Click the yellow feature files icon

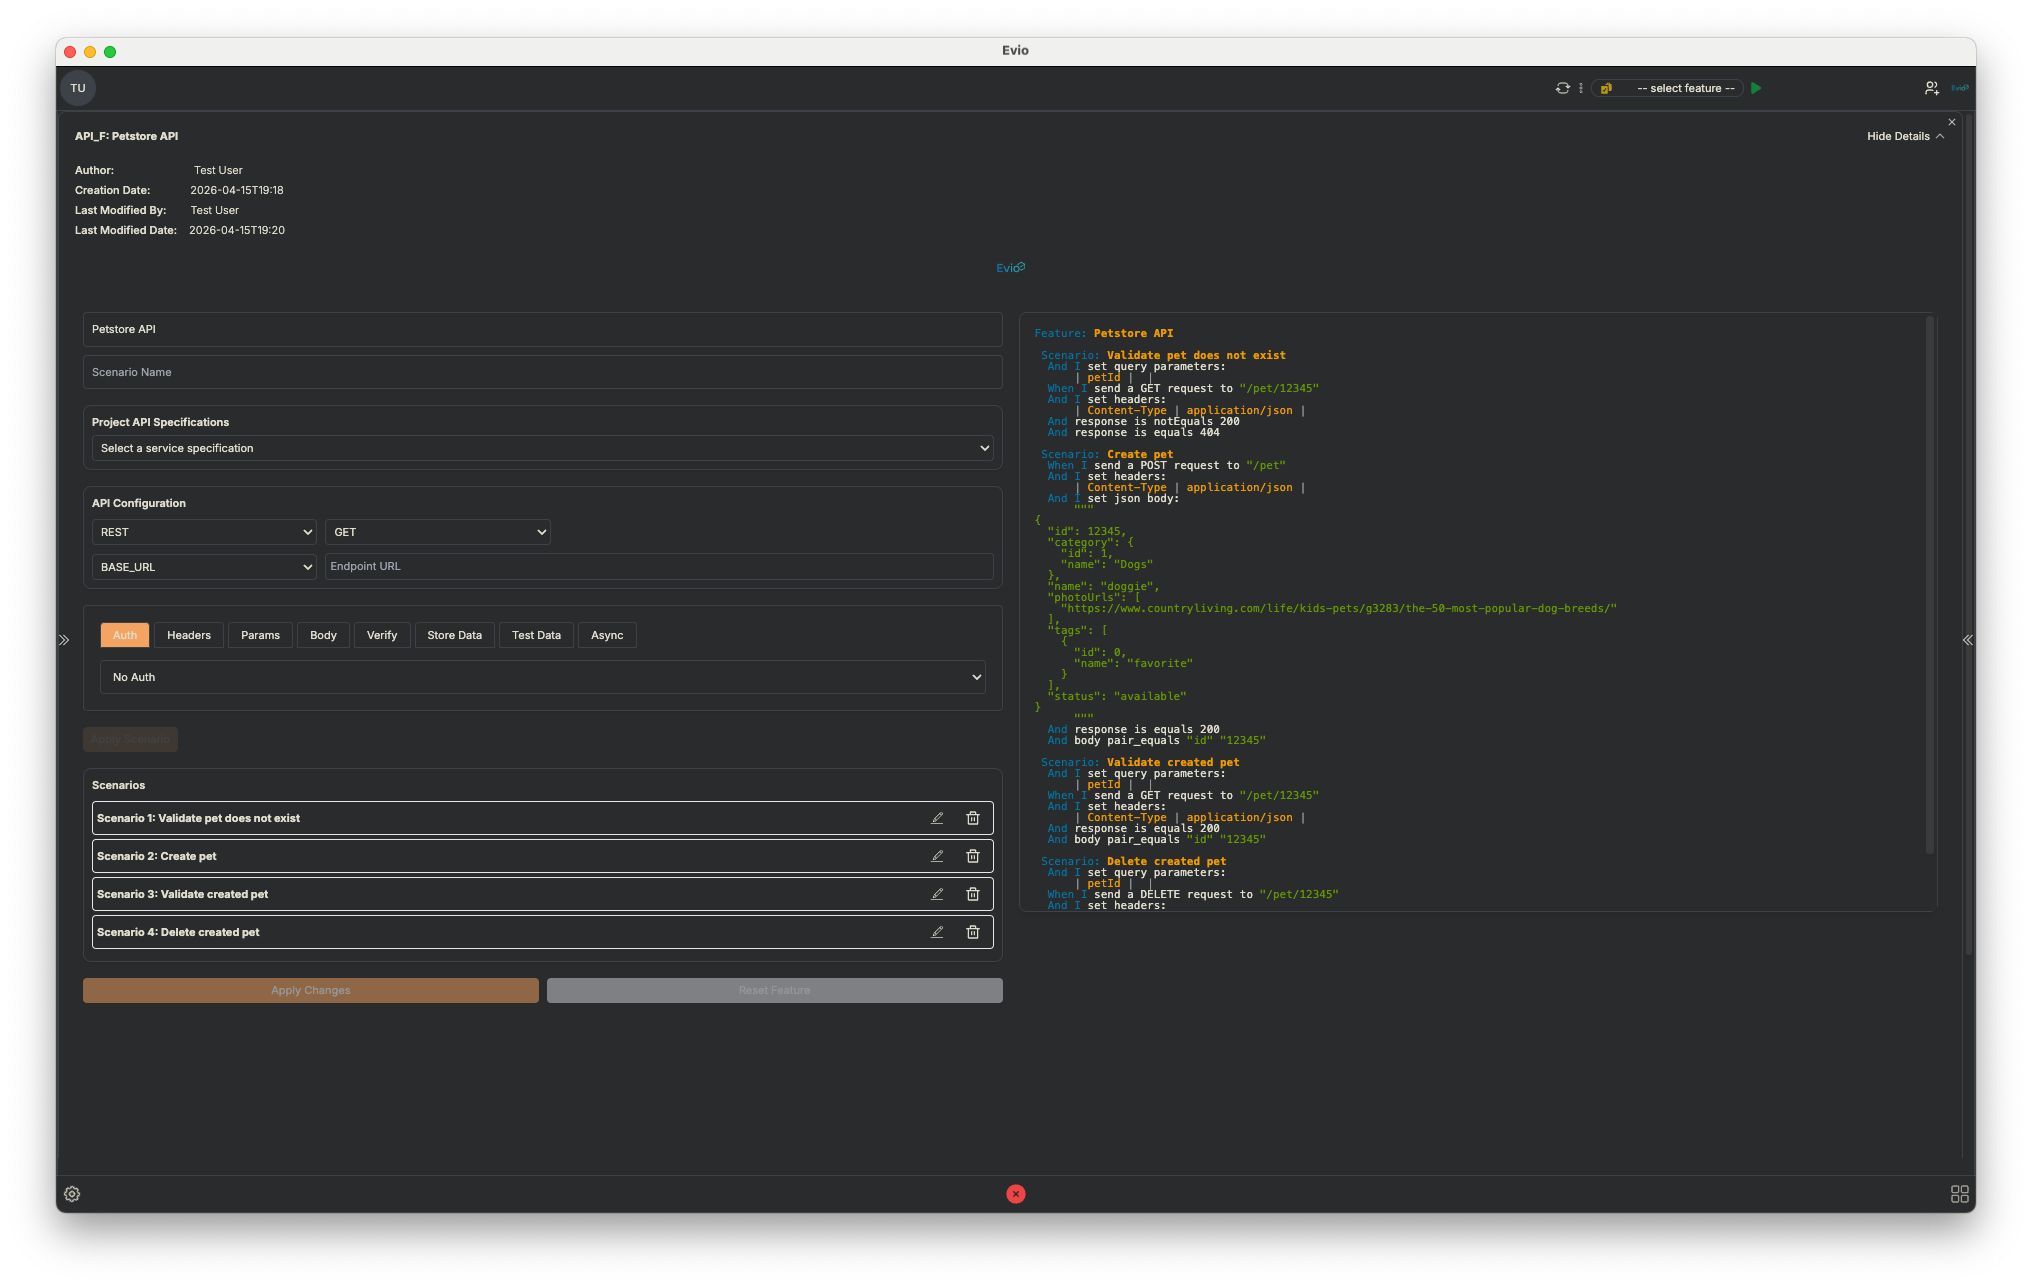[1606, 88]
